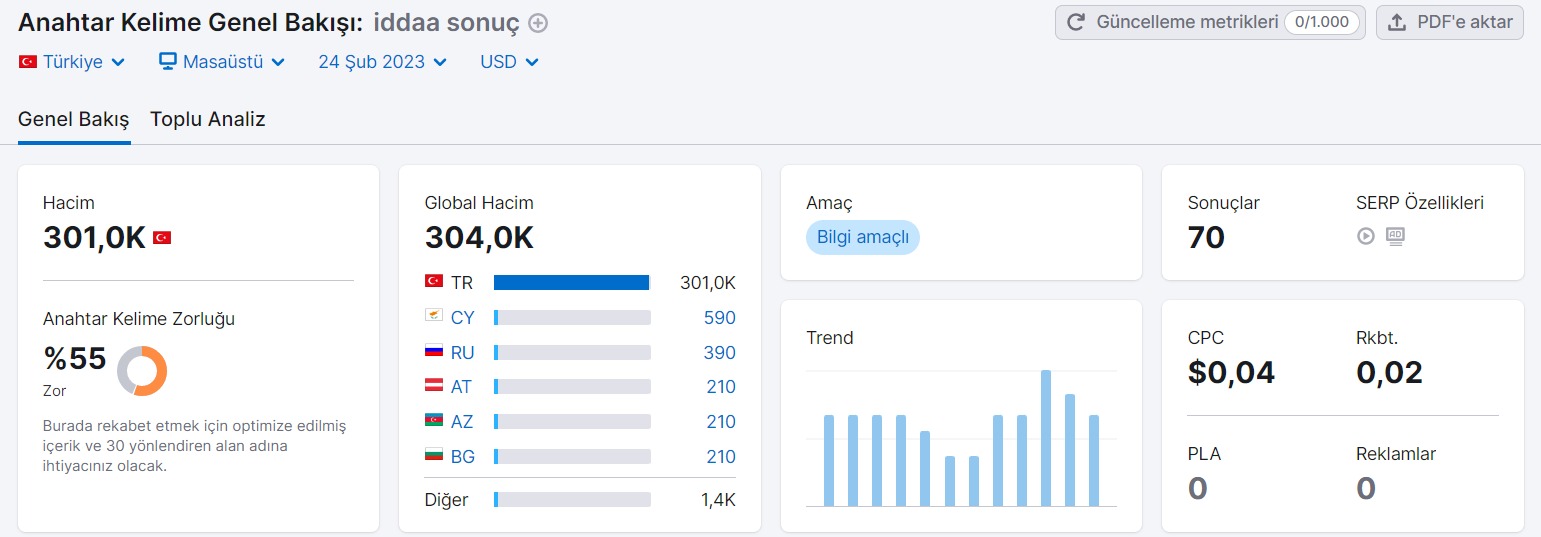Click the Cyprus flag in Global Hacim list
The image size is (1541, 537).
coord(434,317)
